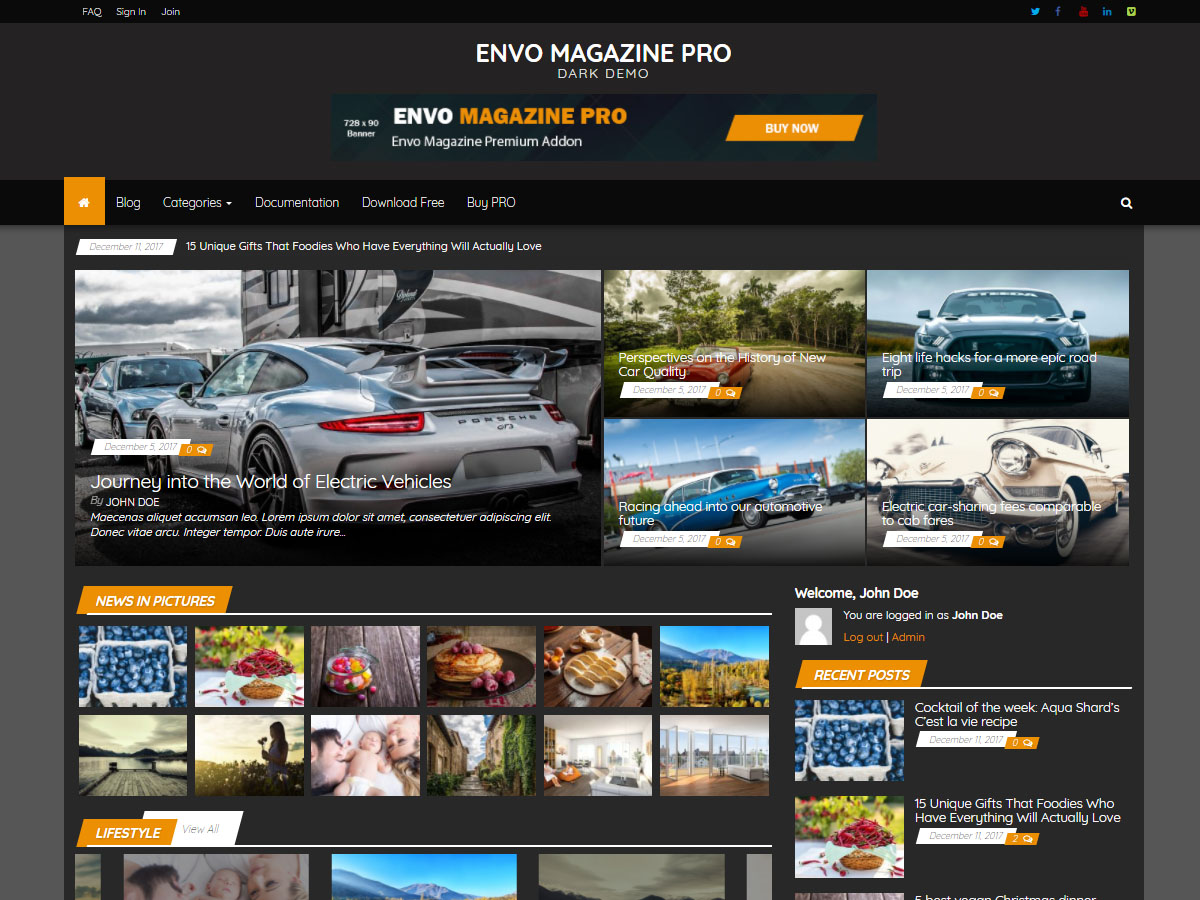Open sidebar title 15 Unique Gifts That Foodies
The width and height of the screenshot is (1200, 900).
[1017, 810]
